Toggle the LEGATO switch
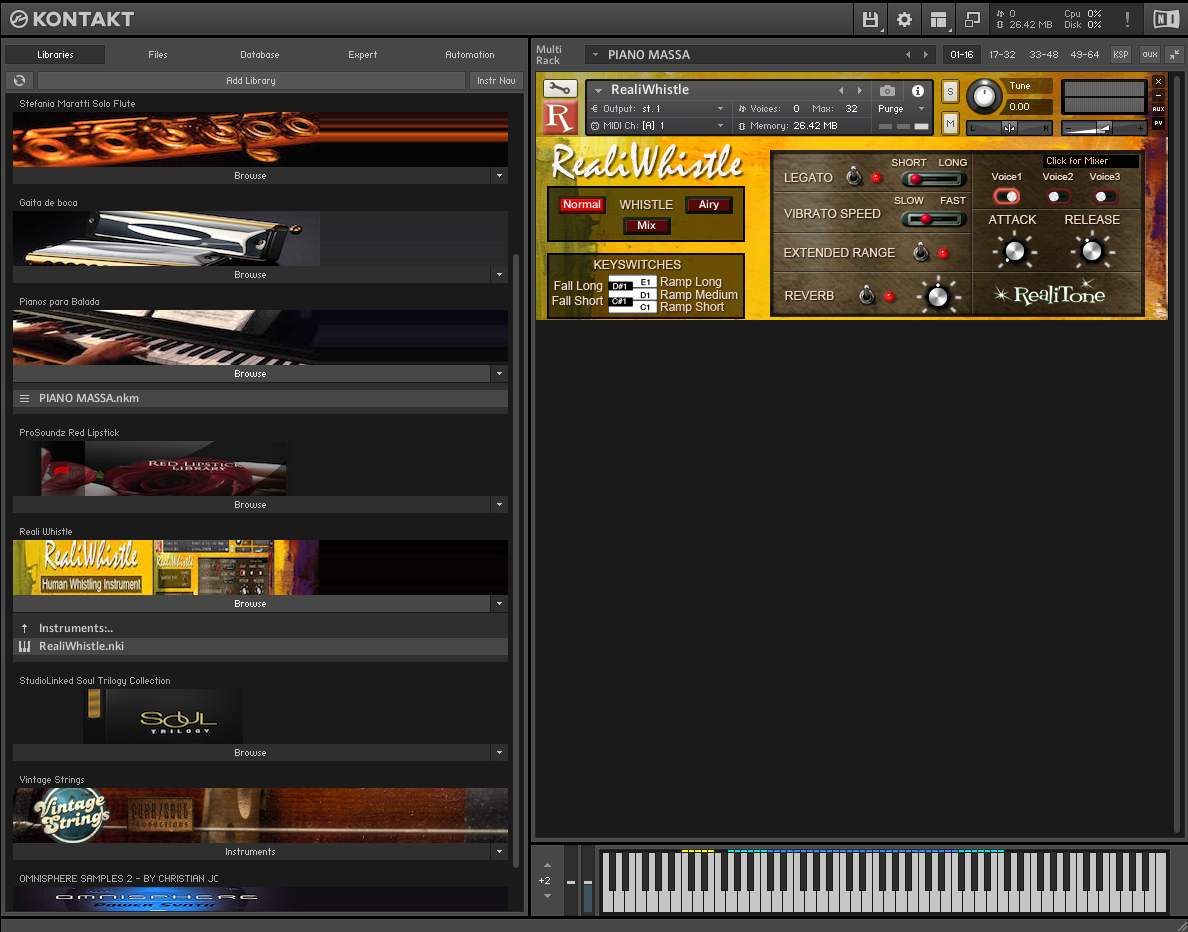This screenshot has height=932, width=1188. click(854, 177)
